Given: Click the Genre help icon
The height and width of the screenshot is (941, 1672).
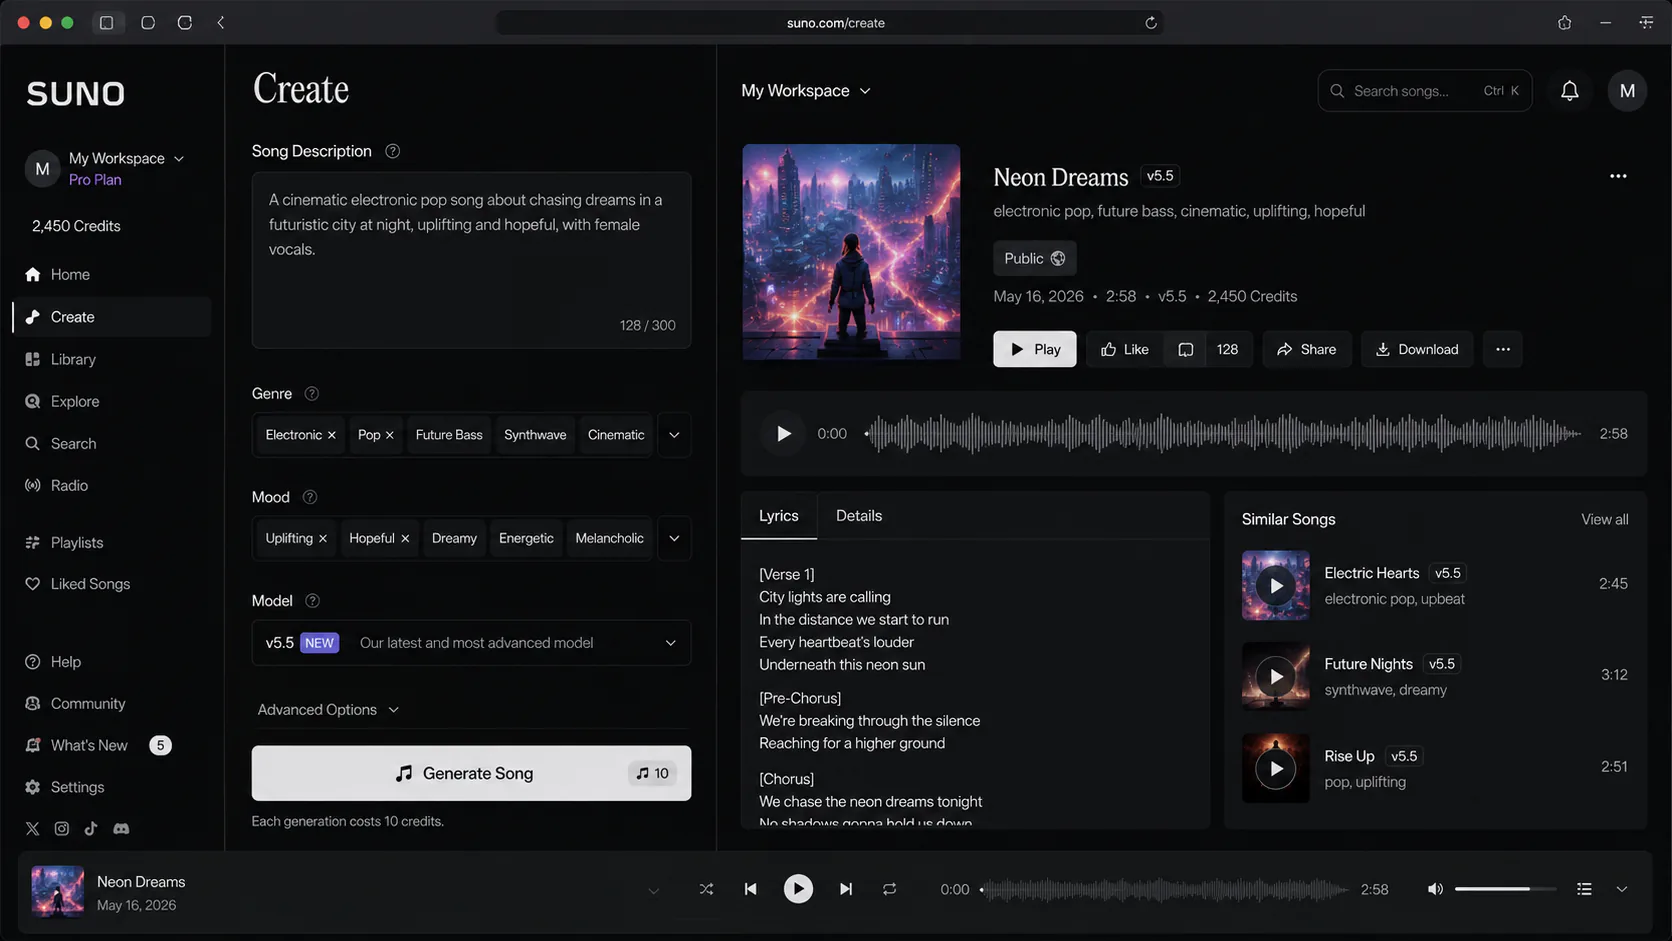Looking at the screenshot, I should coord(312,394).
